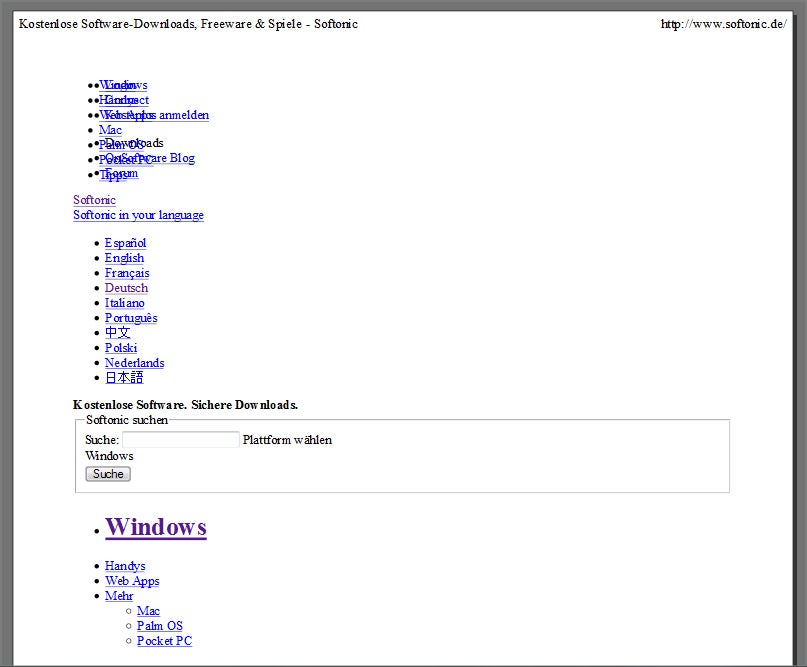Open the Español language link

pos(126,243)
